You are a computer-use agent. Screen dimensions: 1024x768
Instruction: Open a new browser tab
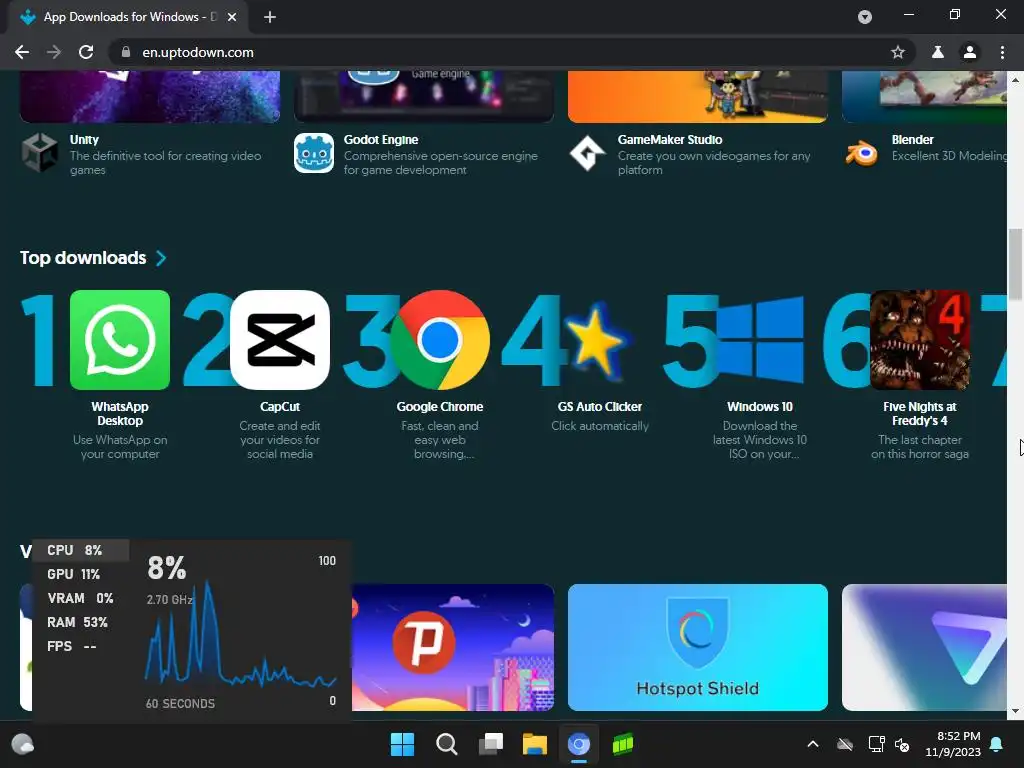[x=270, y=17]
